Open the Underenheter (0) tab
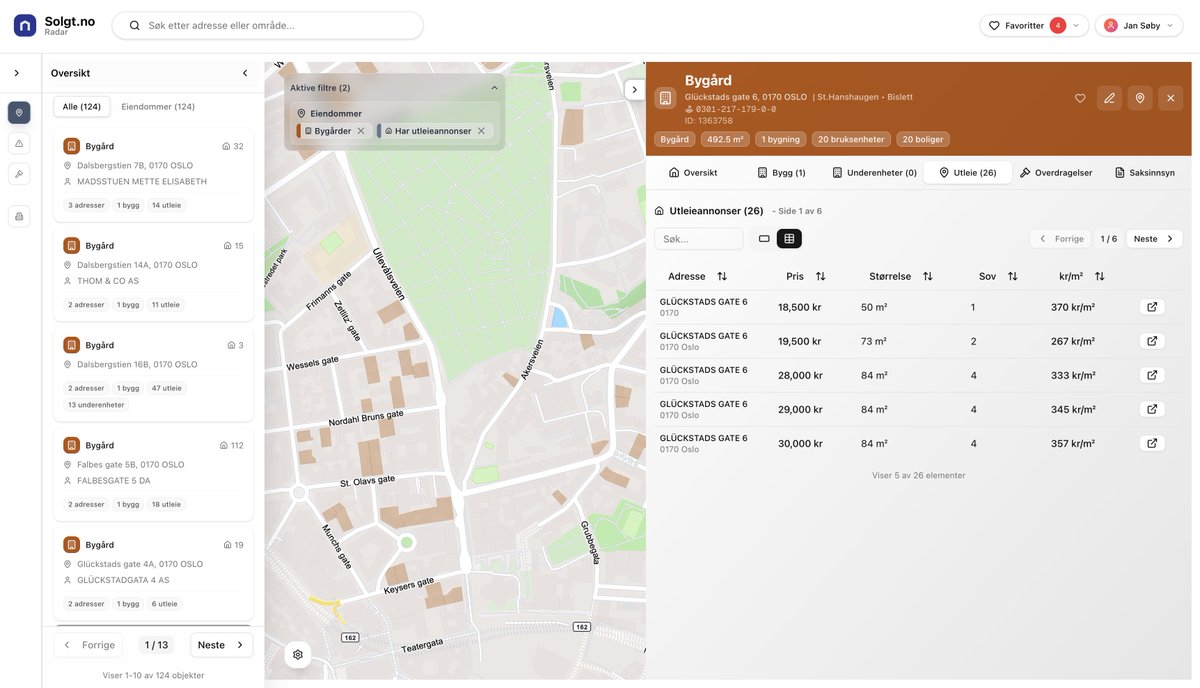The width and height of the screenshot is (1200, 688). pos(874,172)
